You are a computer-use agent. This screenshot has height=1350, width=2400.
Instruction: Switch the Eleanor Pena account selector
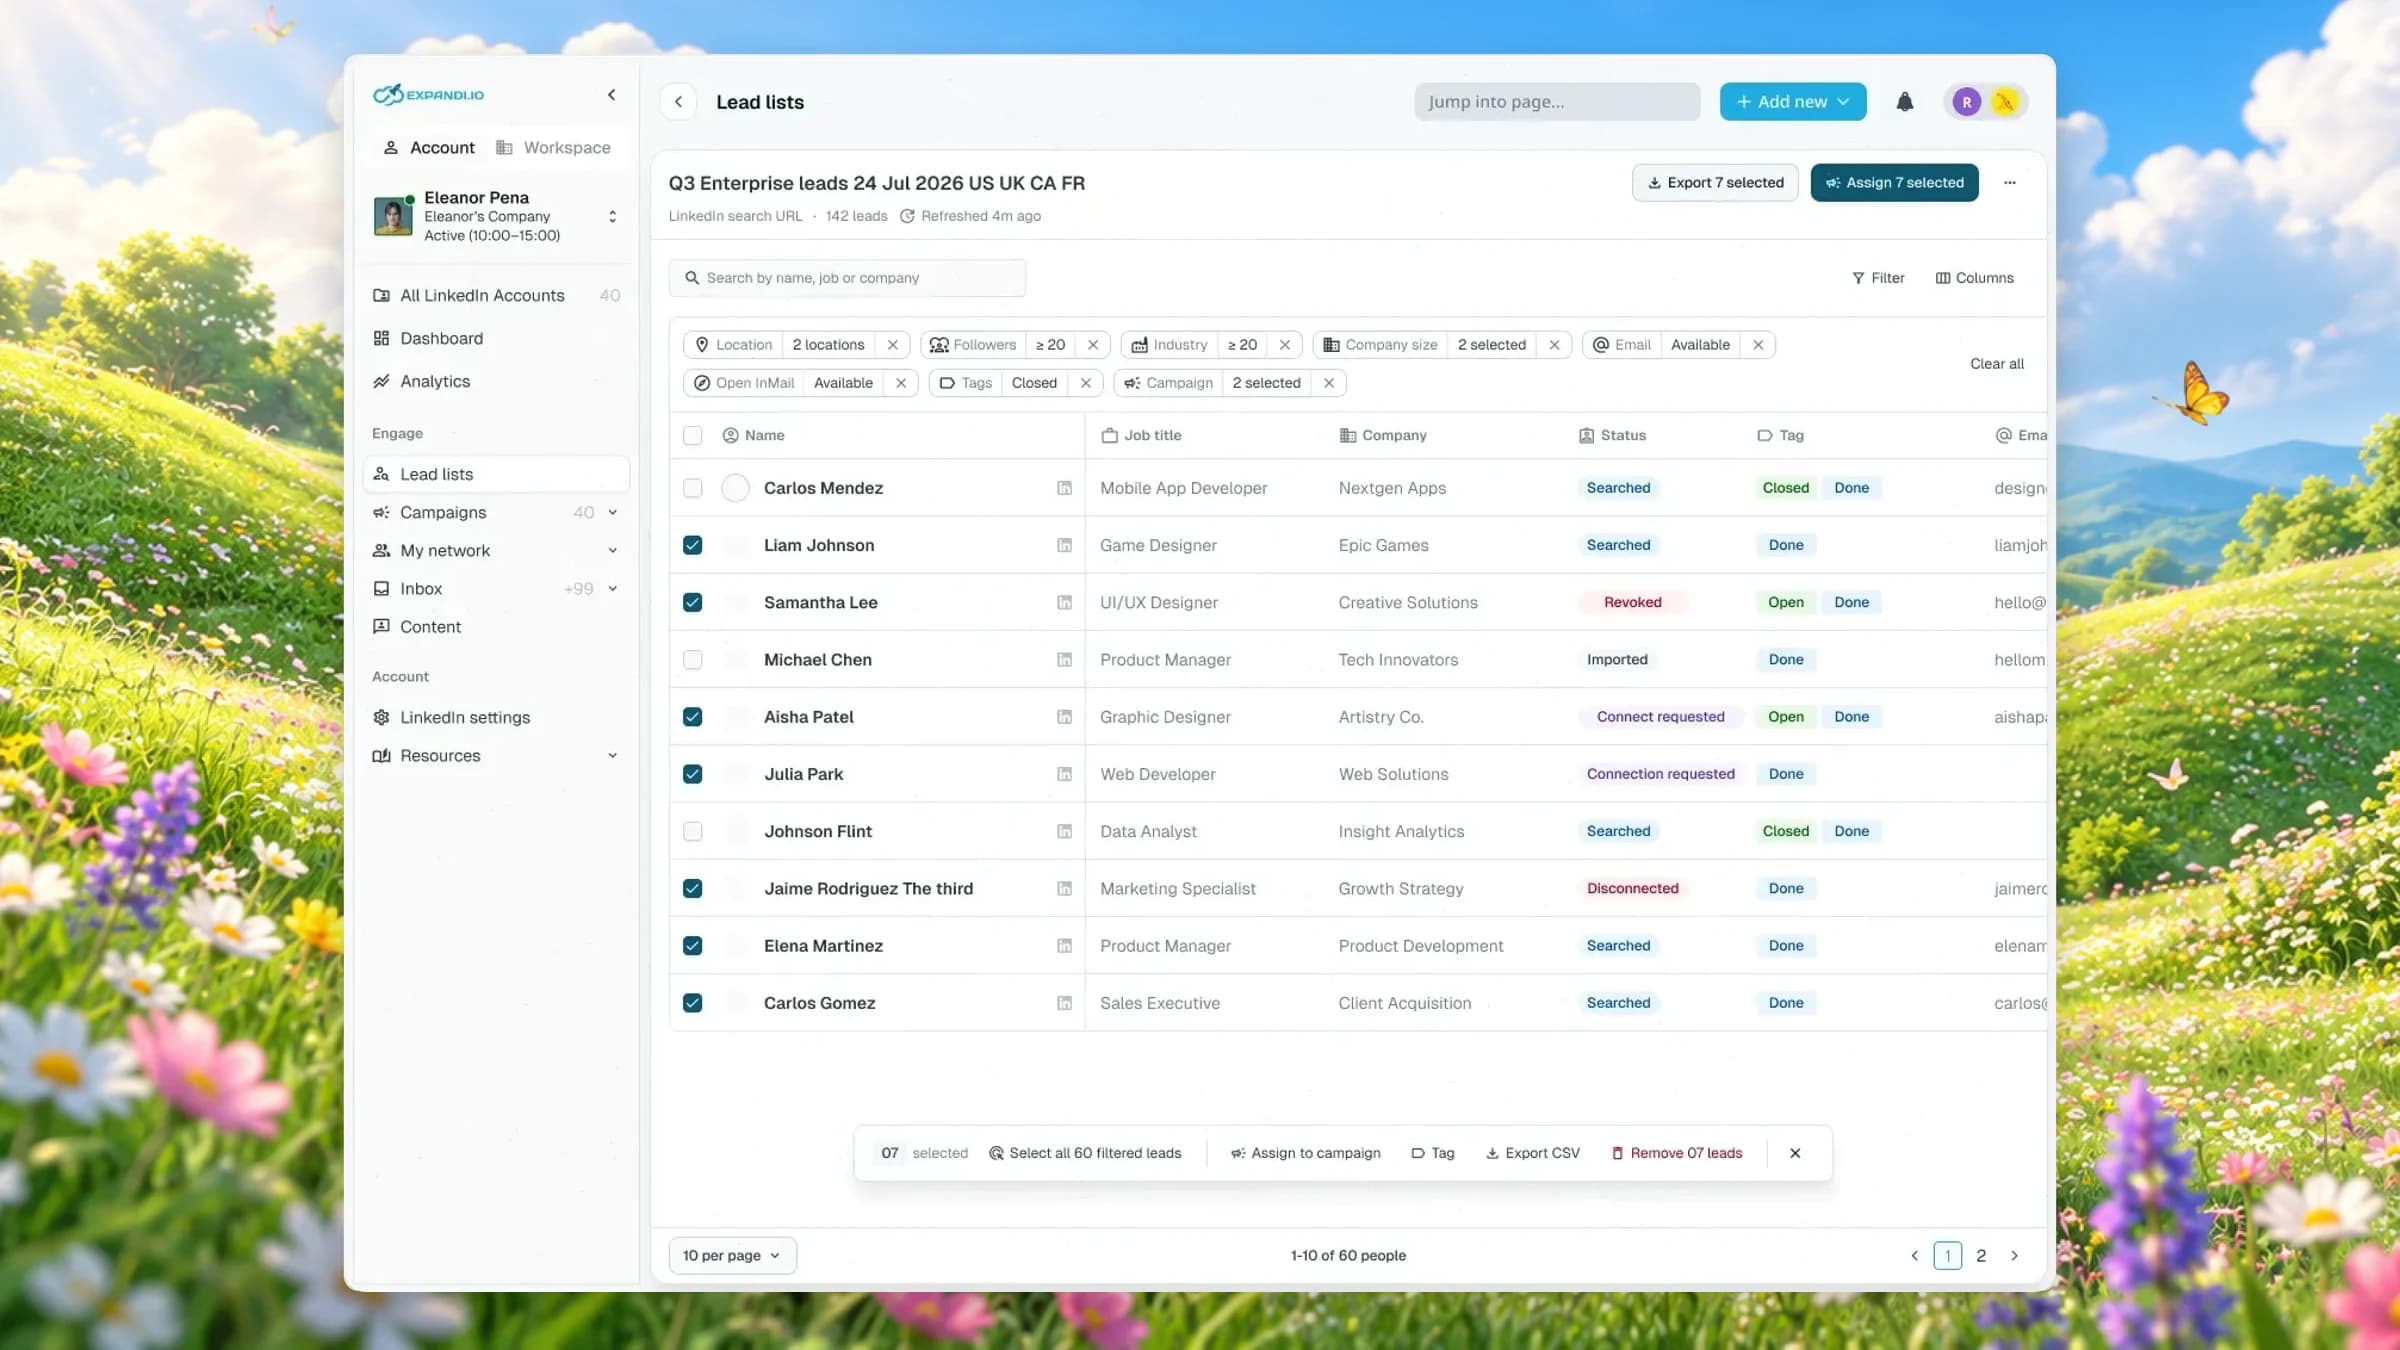[612, 217]
